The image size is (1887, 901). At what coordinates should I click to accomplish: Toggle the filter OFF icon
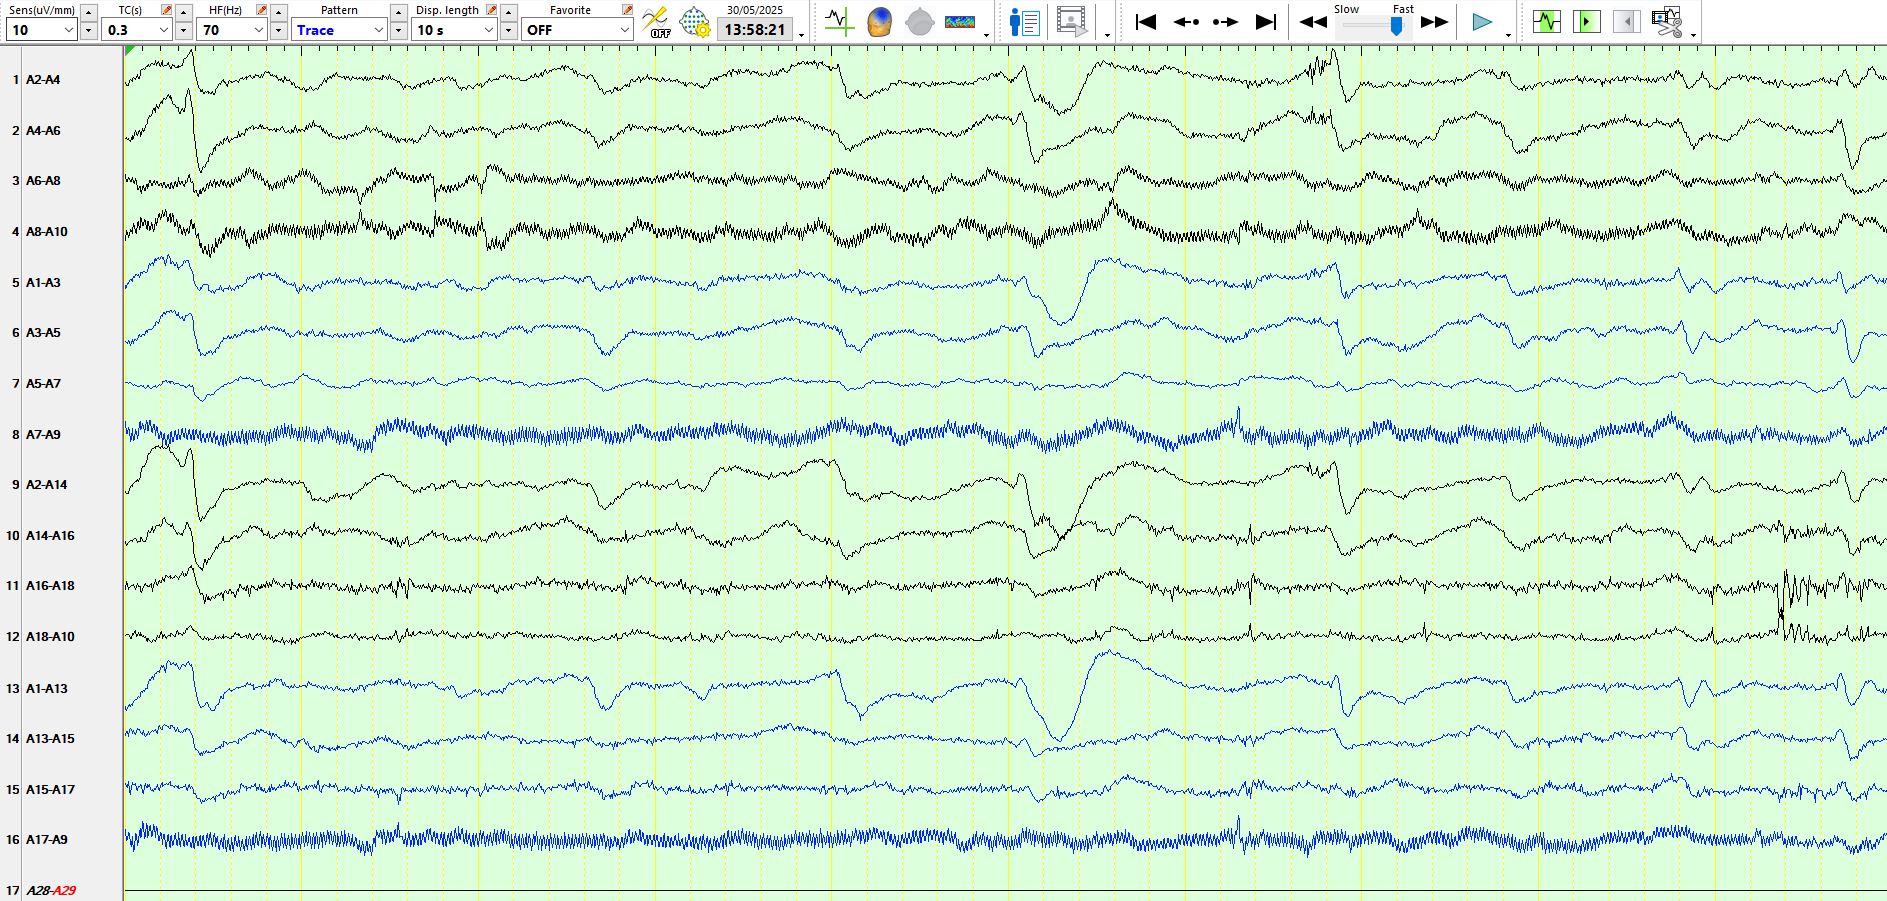click(x=656, y=22)
